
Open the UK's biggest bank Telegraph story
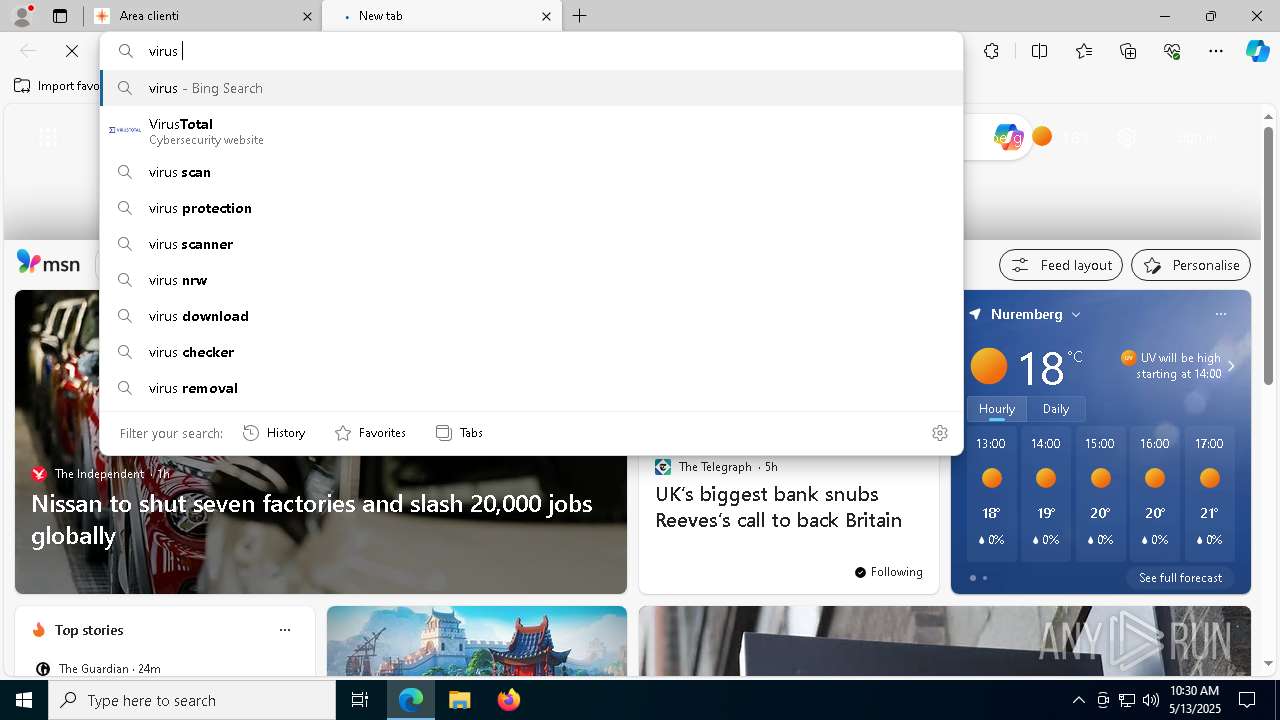click(x=779, y=507)
